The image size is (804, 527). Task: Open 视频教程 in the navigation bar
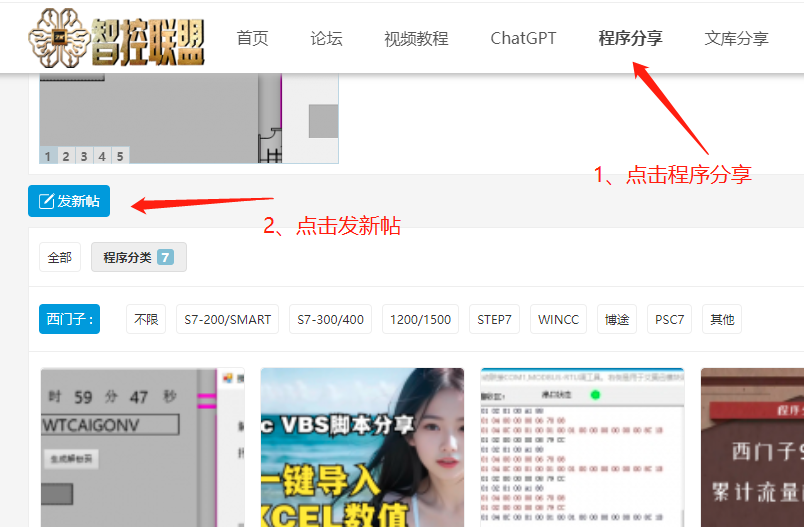(416, 39)
